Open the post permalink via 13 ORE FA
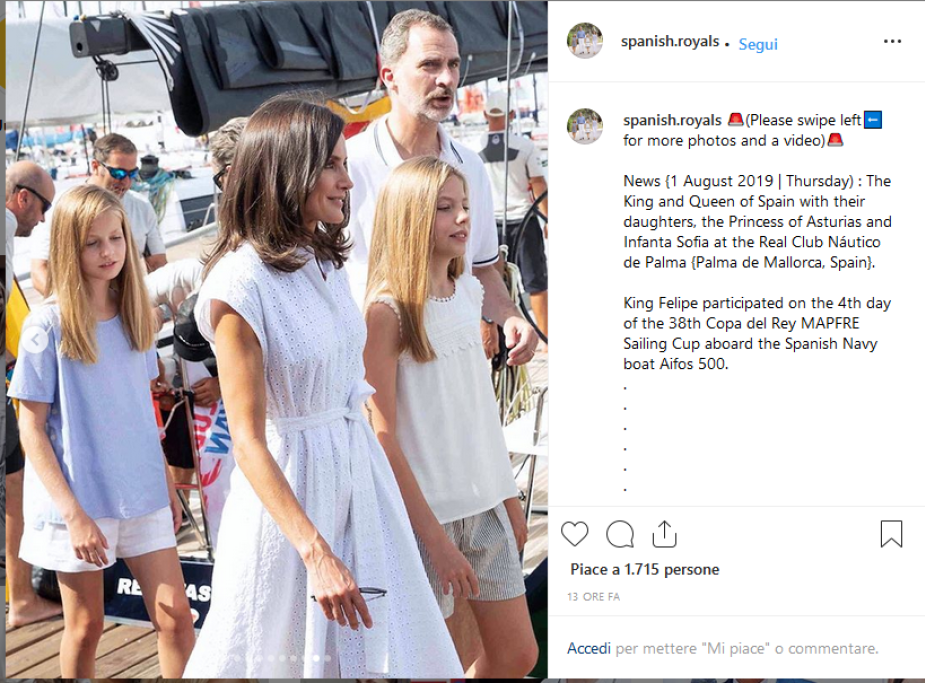 tap(593, 597)
